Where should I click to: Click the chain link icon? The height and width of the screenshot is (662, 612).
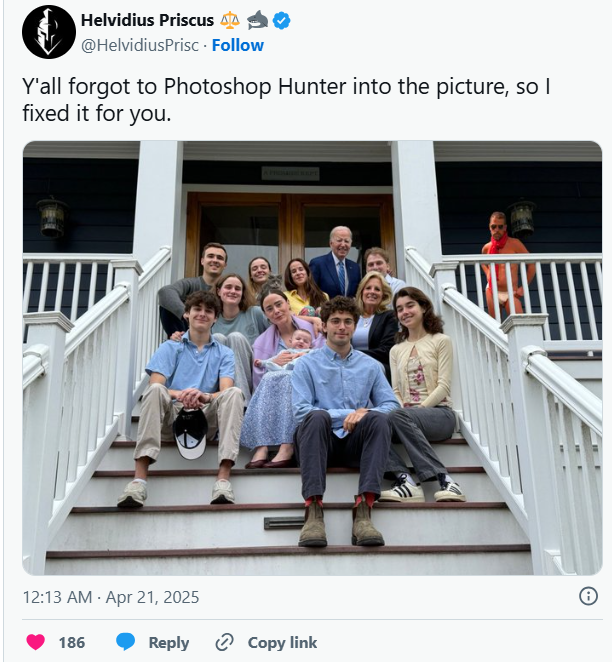[225, 643]
